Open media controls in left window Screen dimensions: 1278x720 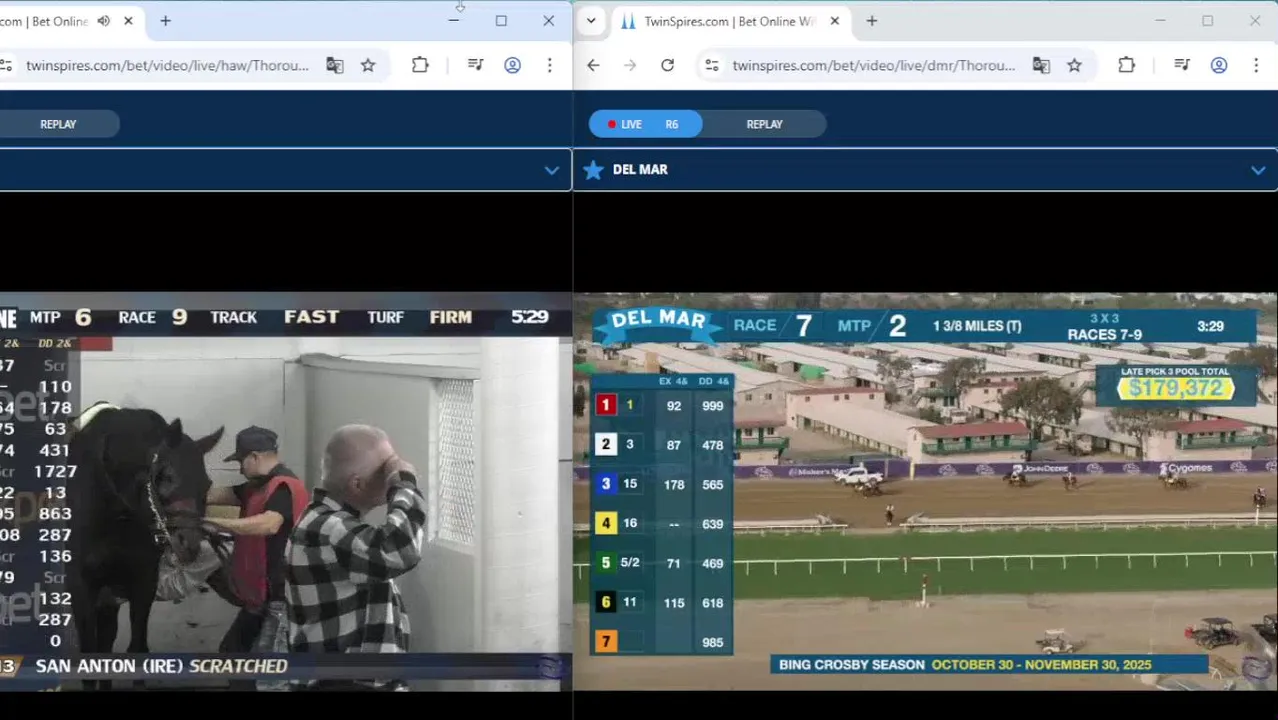476,65
